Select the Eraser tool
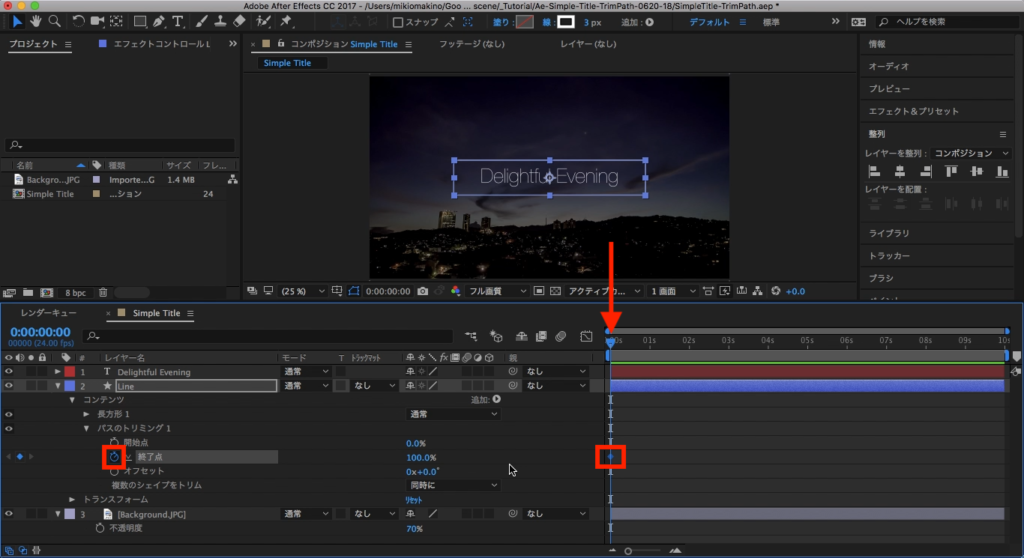This screenshot has height=558, width=1024. (239, 21)
